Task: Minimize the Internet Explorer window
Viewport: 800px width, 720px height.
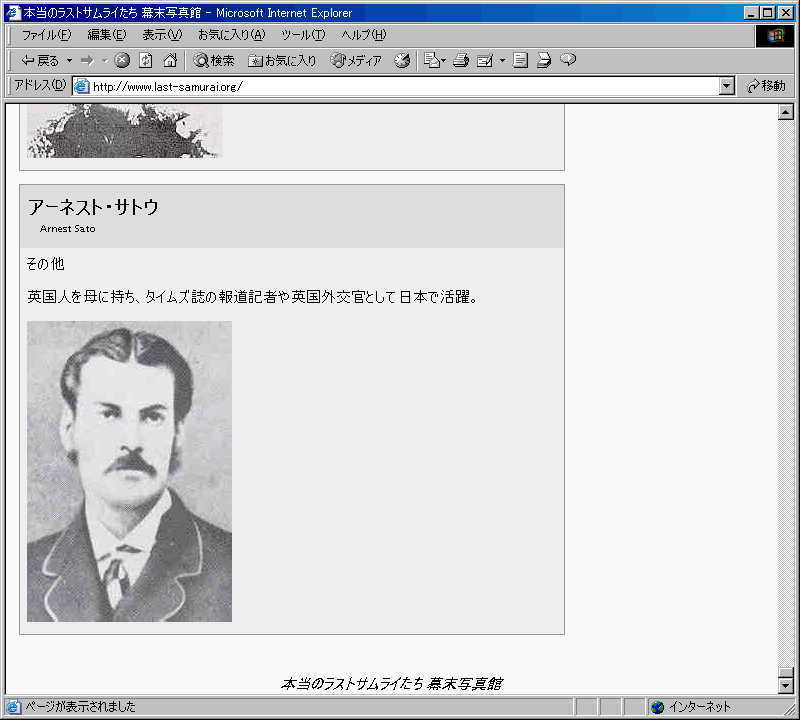Action: [751, 13]
